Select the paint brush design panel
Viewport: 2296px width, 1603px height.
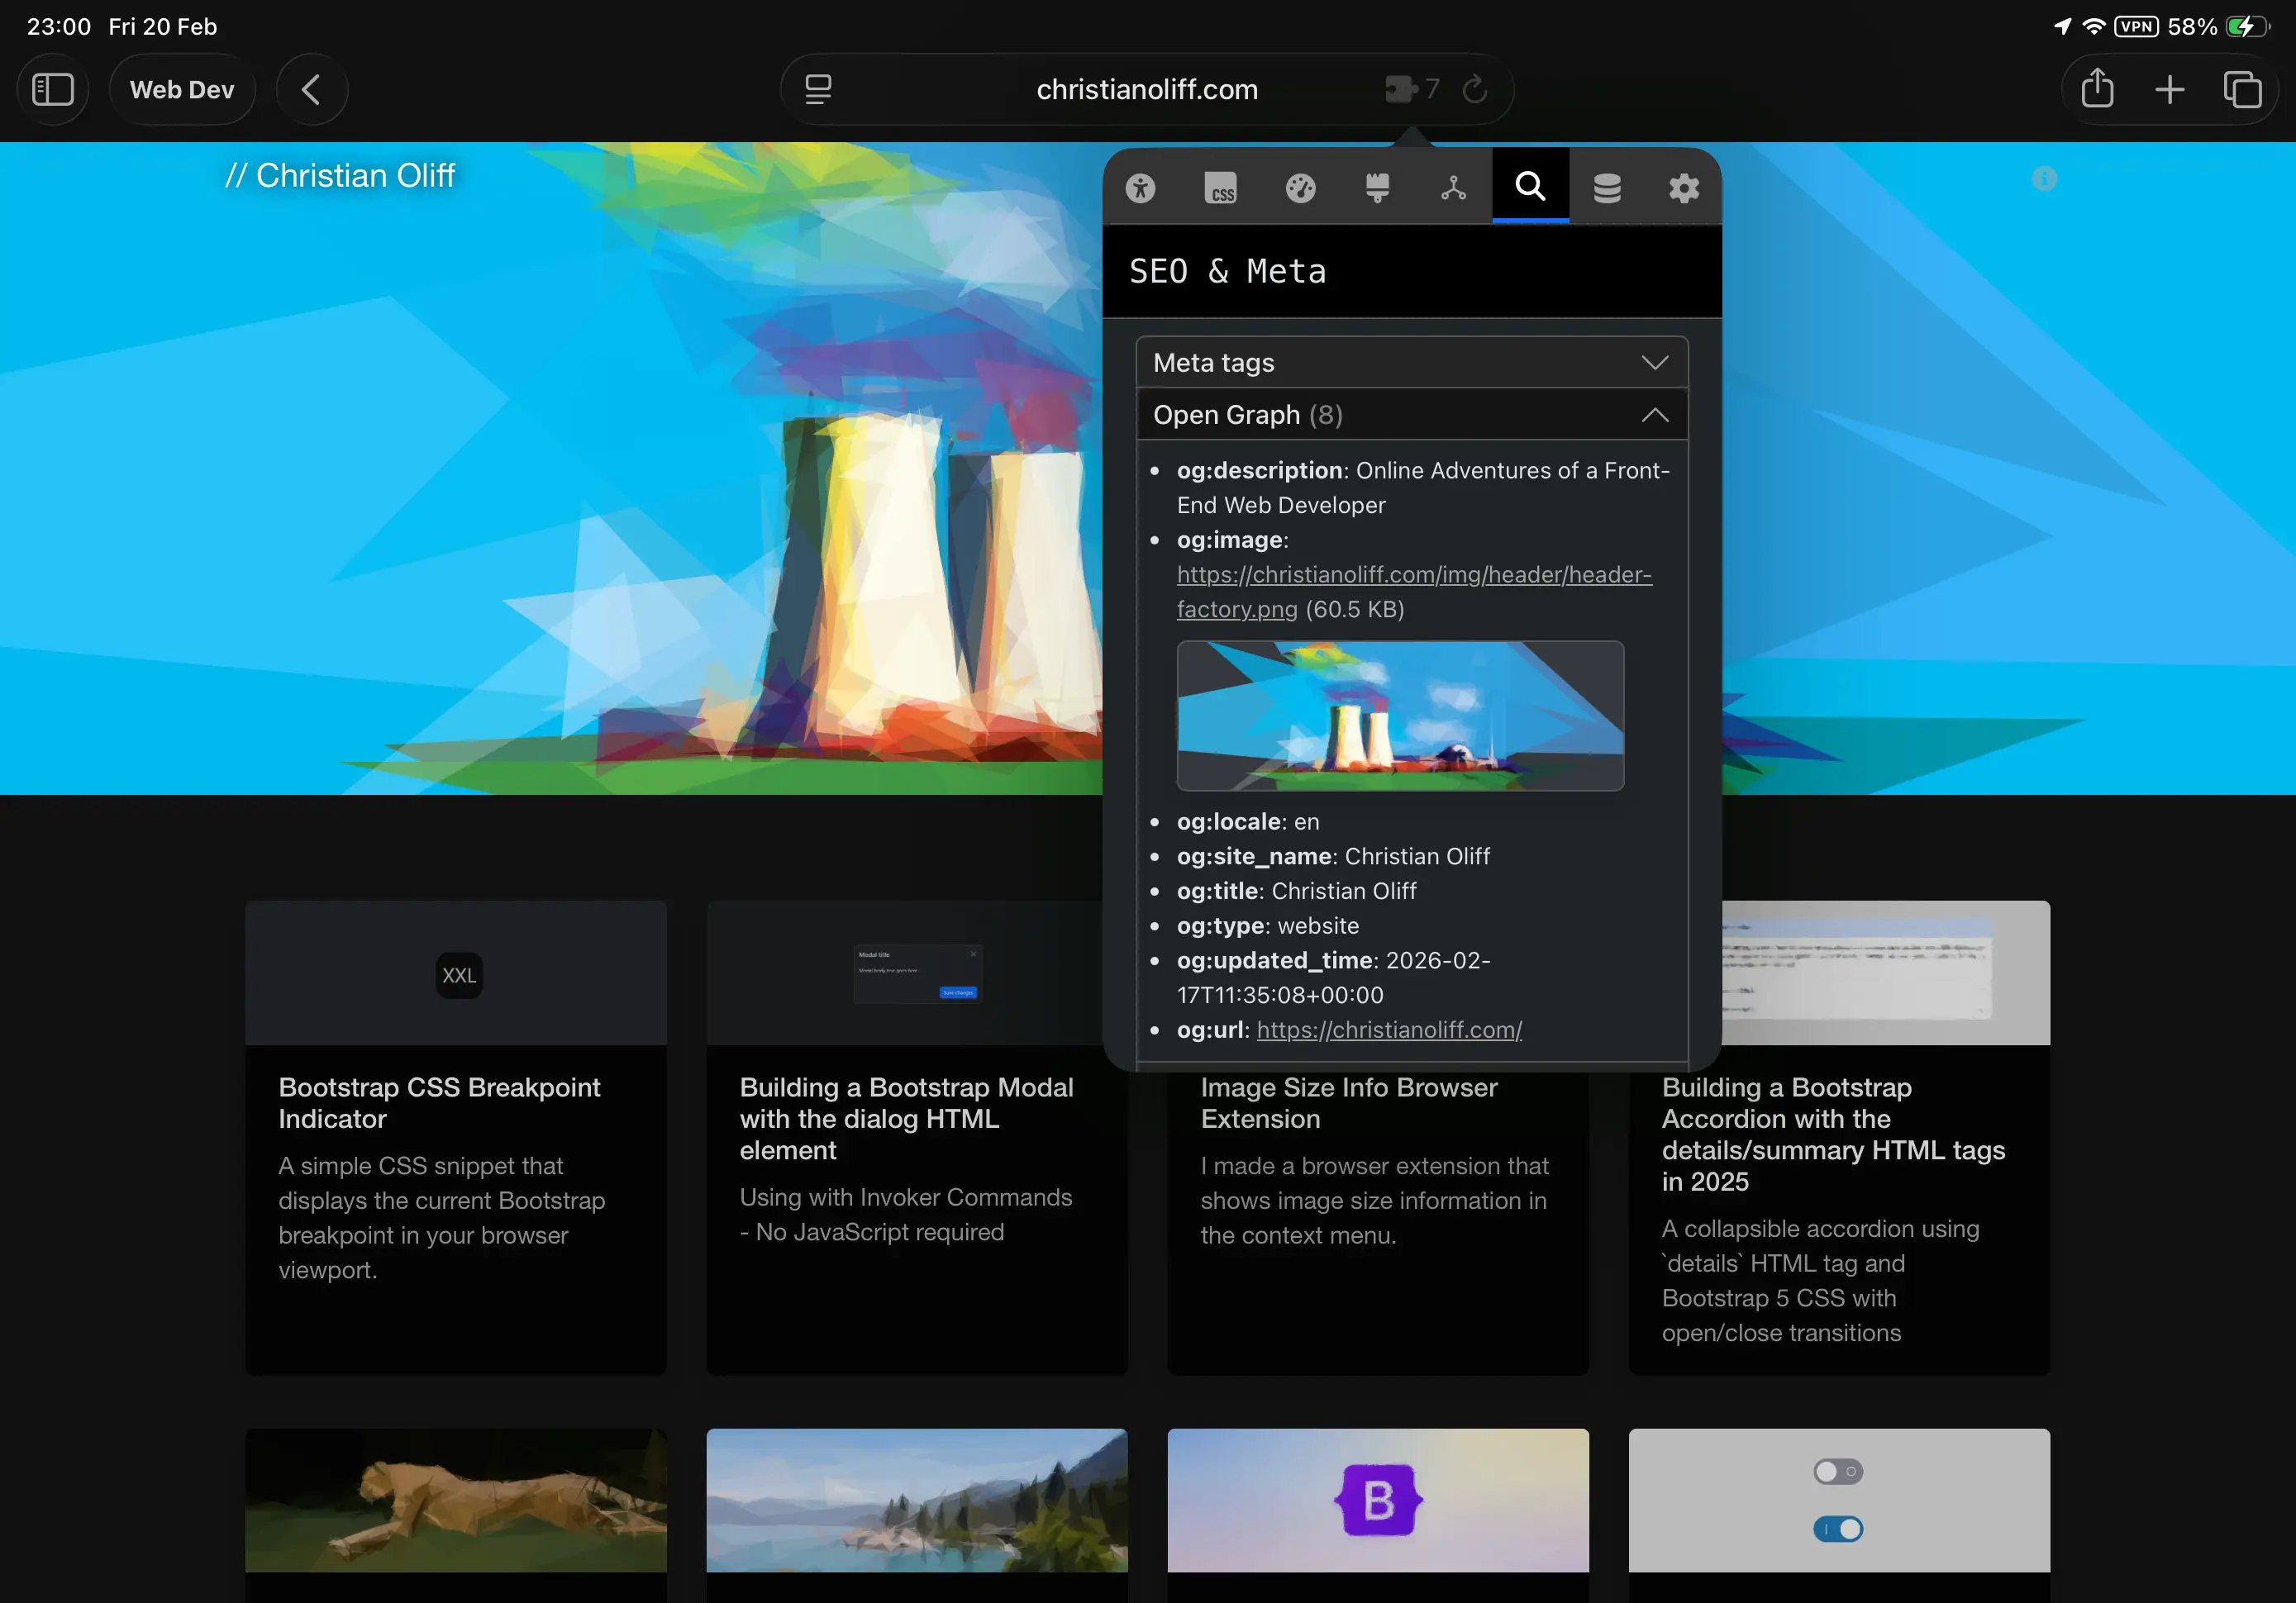click(1378, 187)
